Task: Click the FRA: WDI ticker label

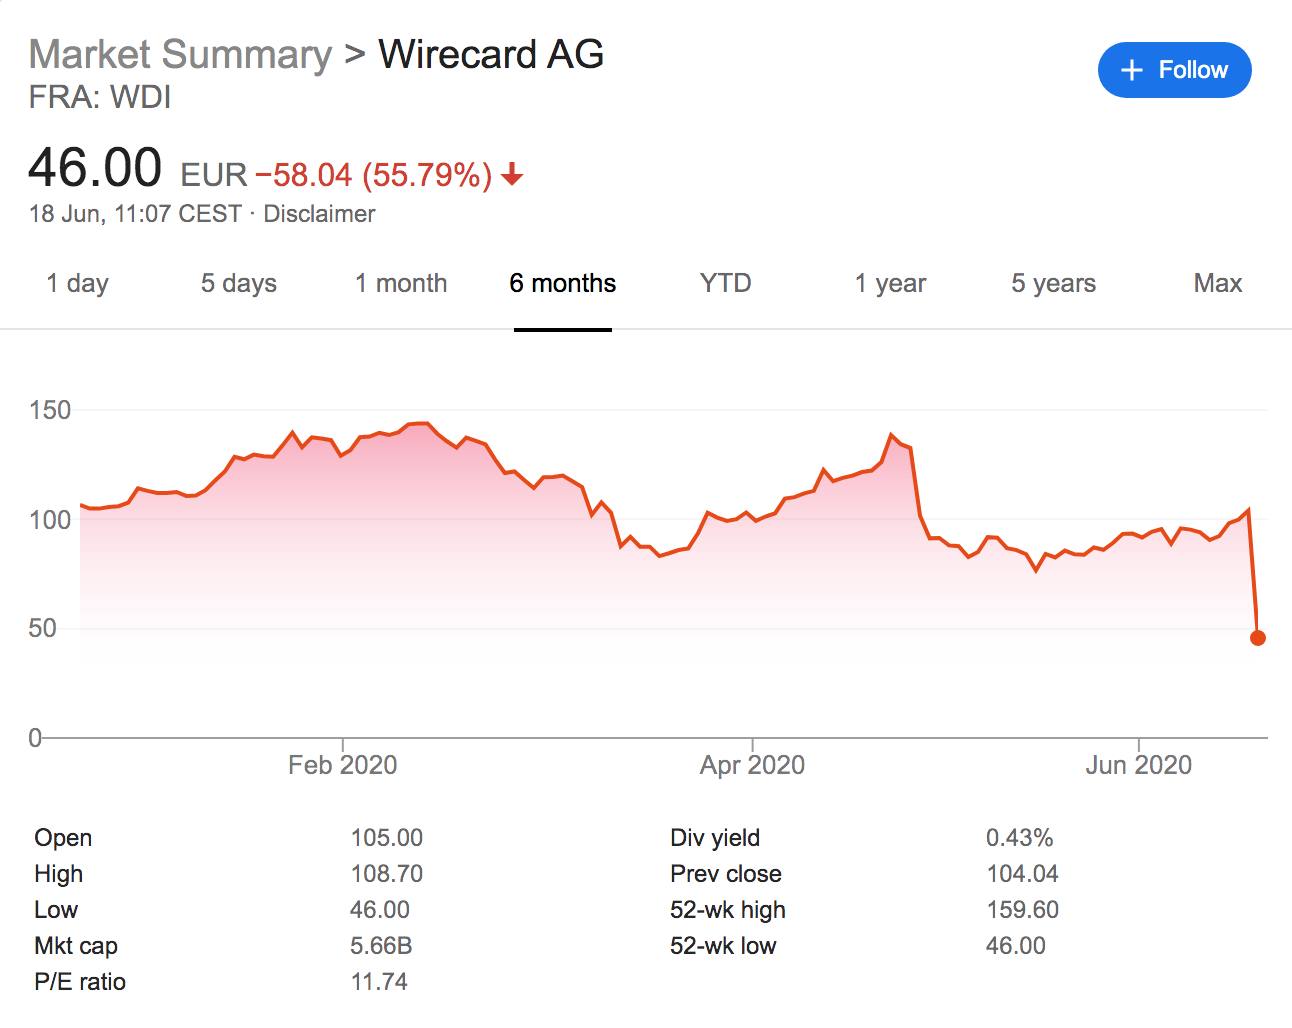Action: [x=100, y=98]
